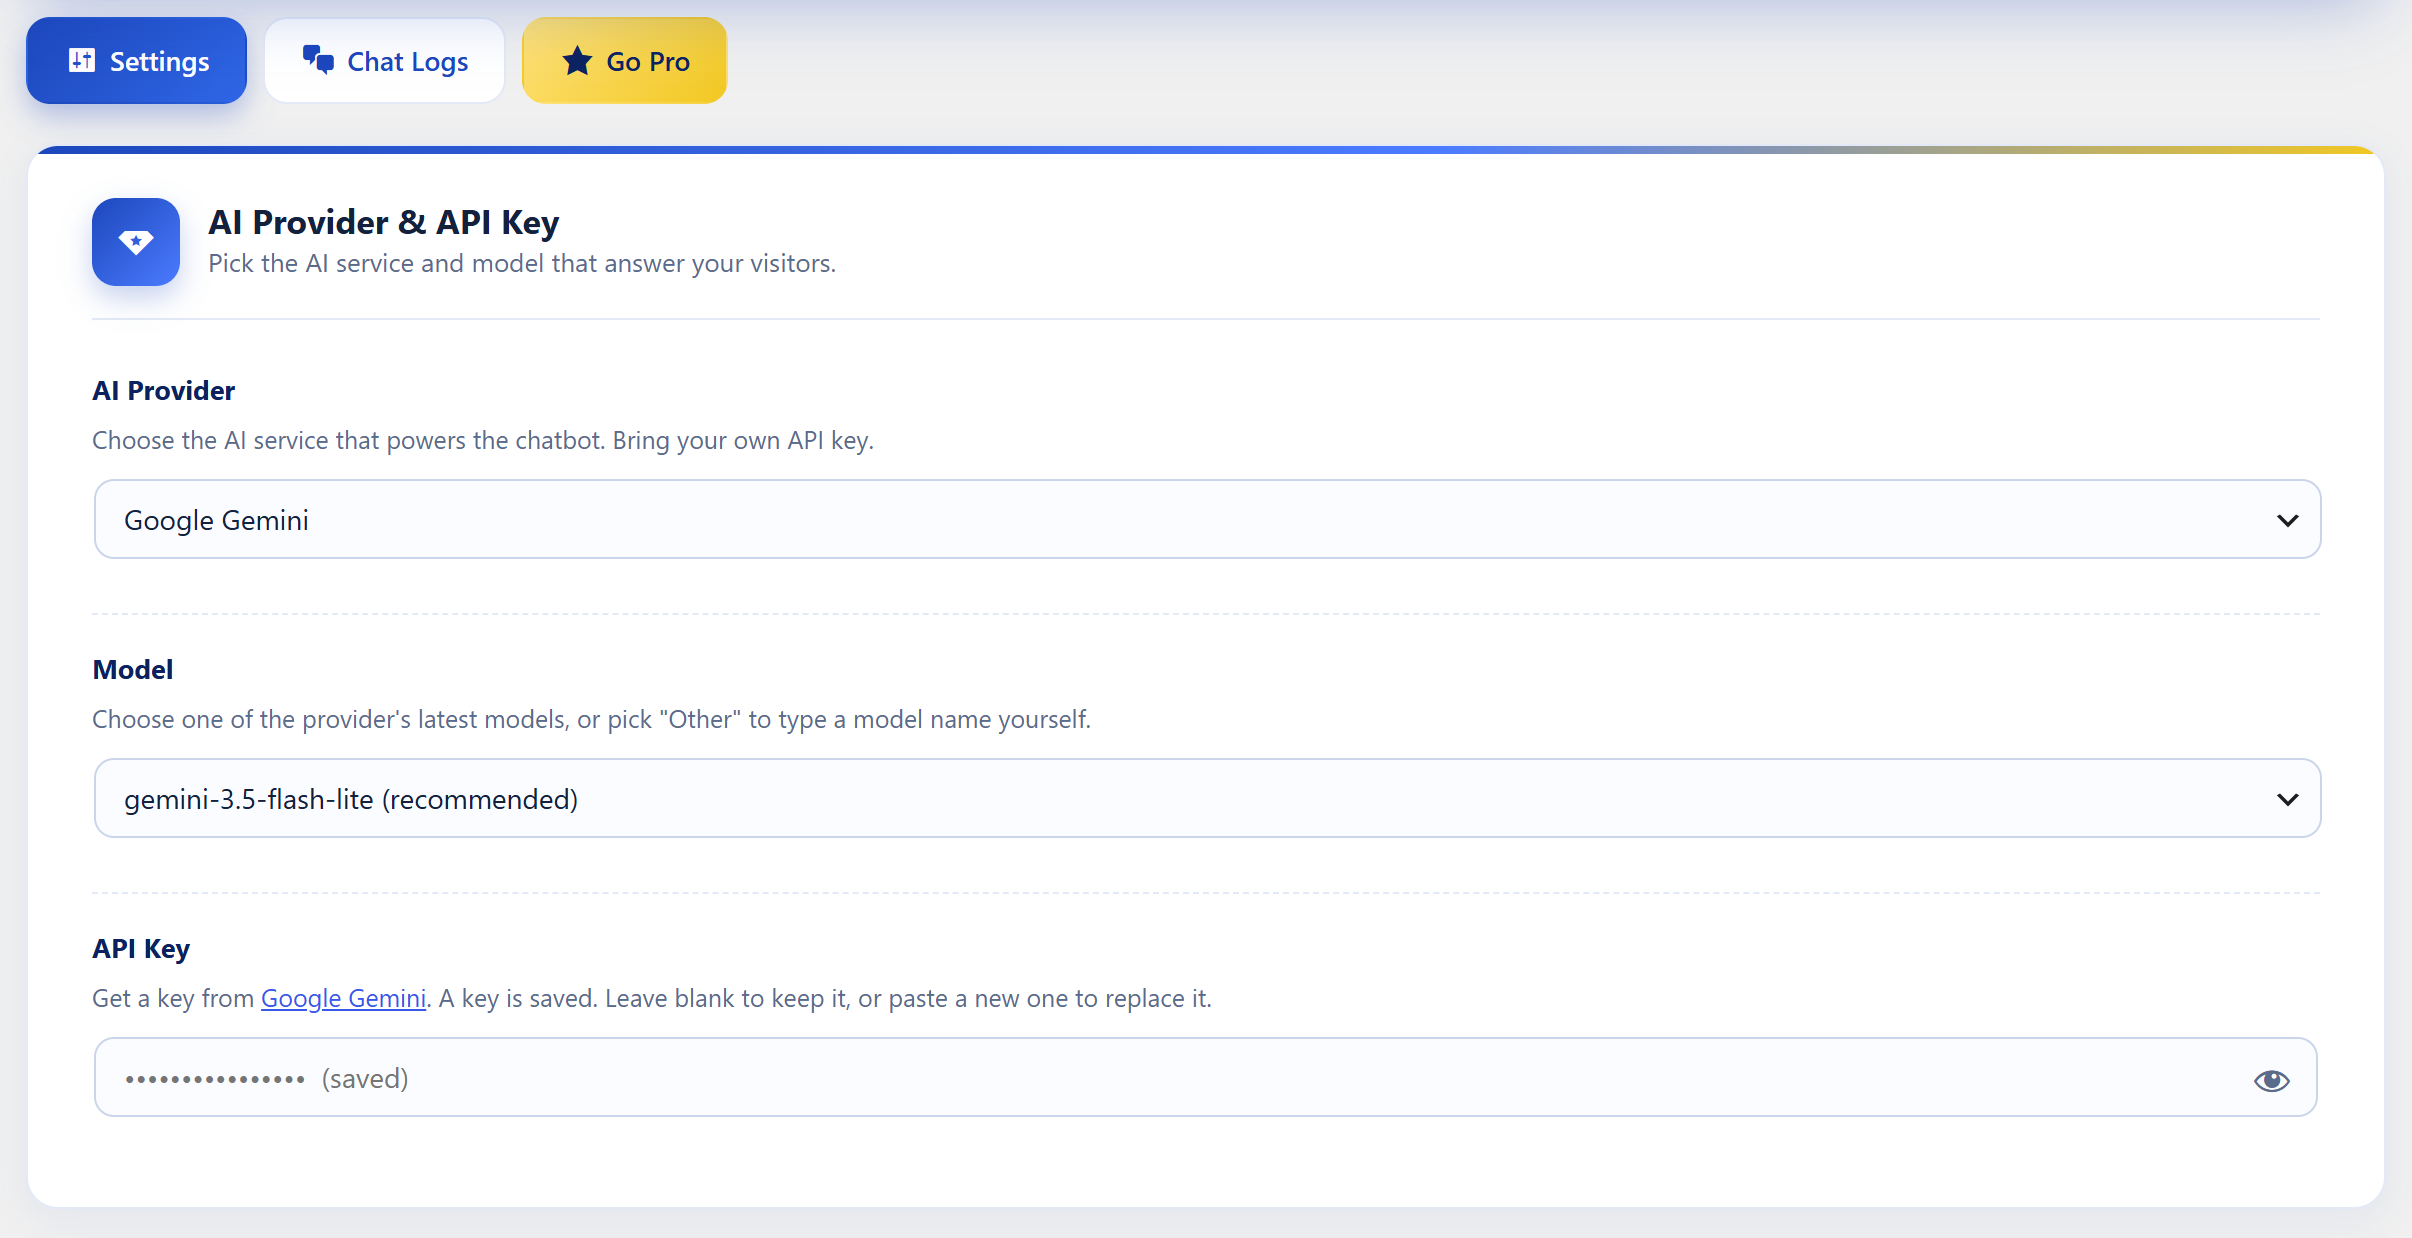Open the Model dropdown showing gemini-3.5-flash-lite
Image resolution: width=2412 pixels, height=1238 pixels.
tap(1207, 798)
